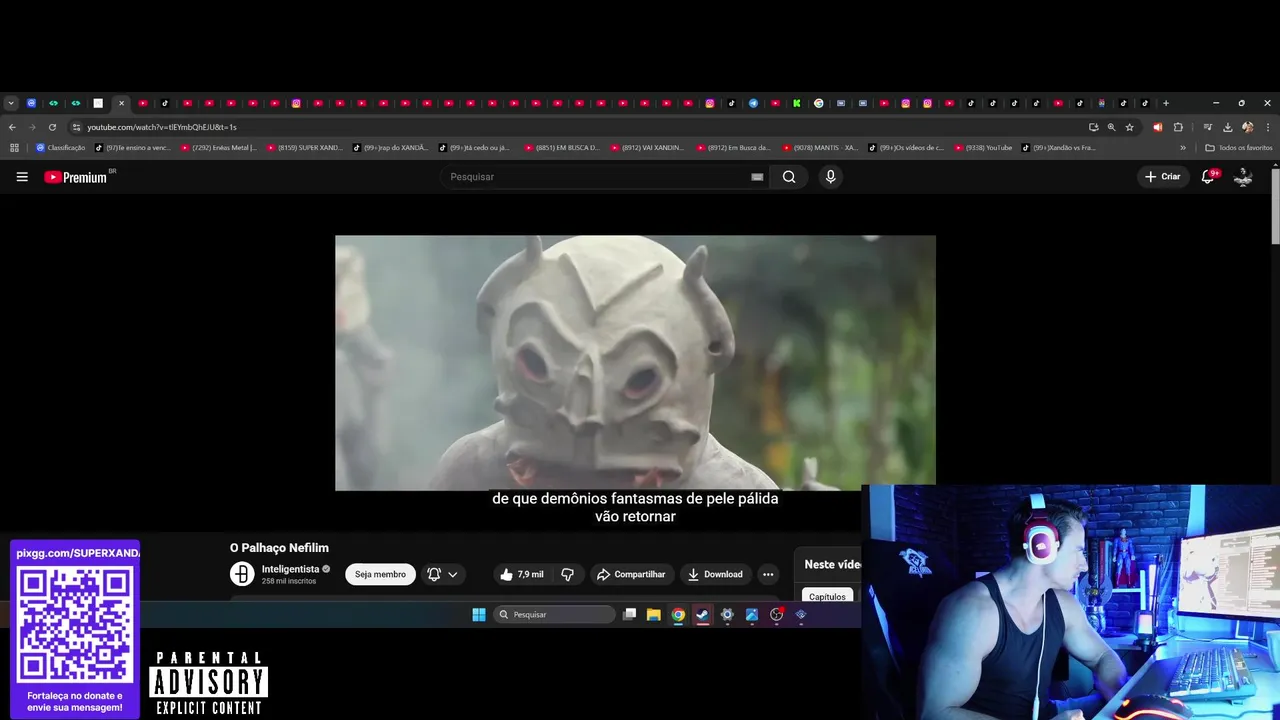1280x720 pixels.
Task: Select the Capítulos chip
Action: 827,596
